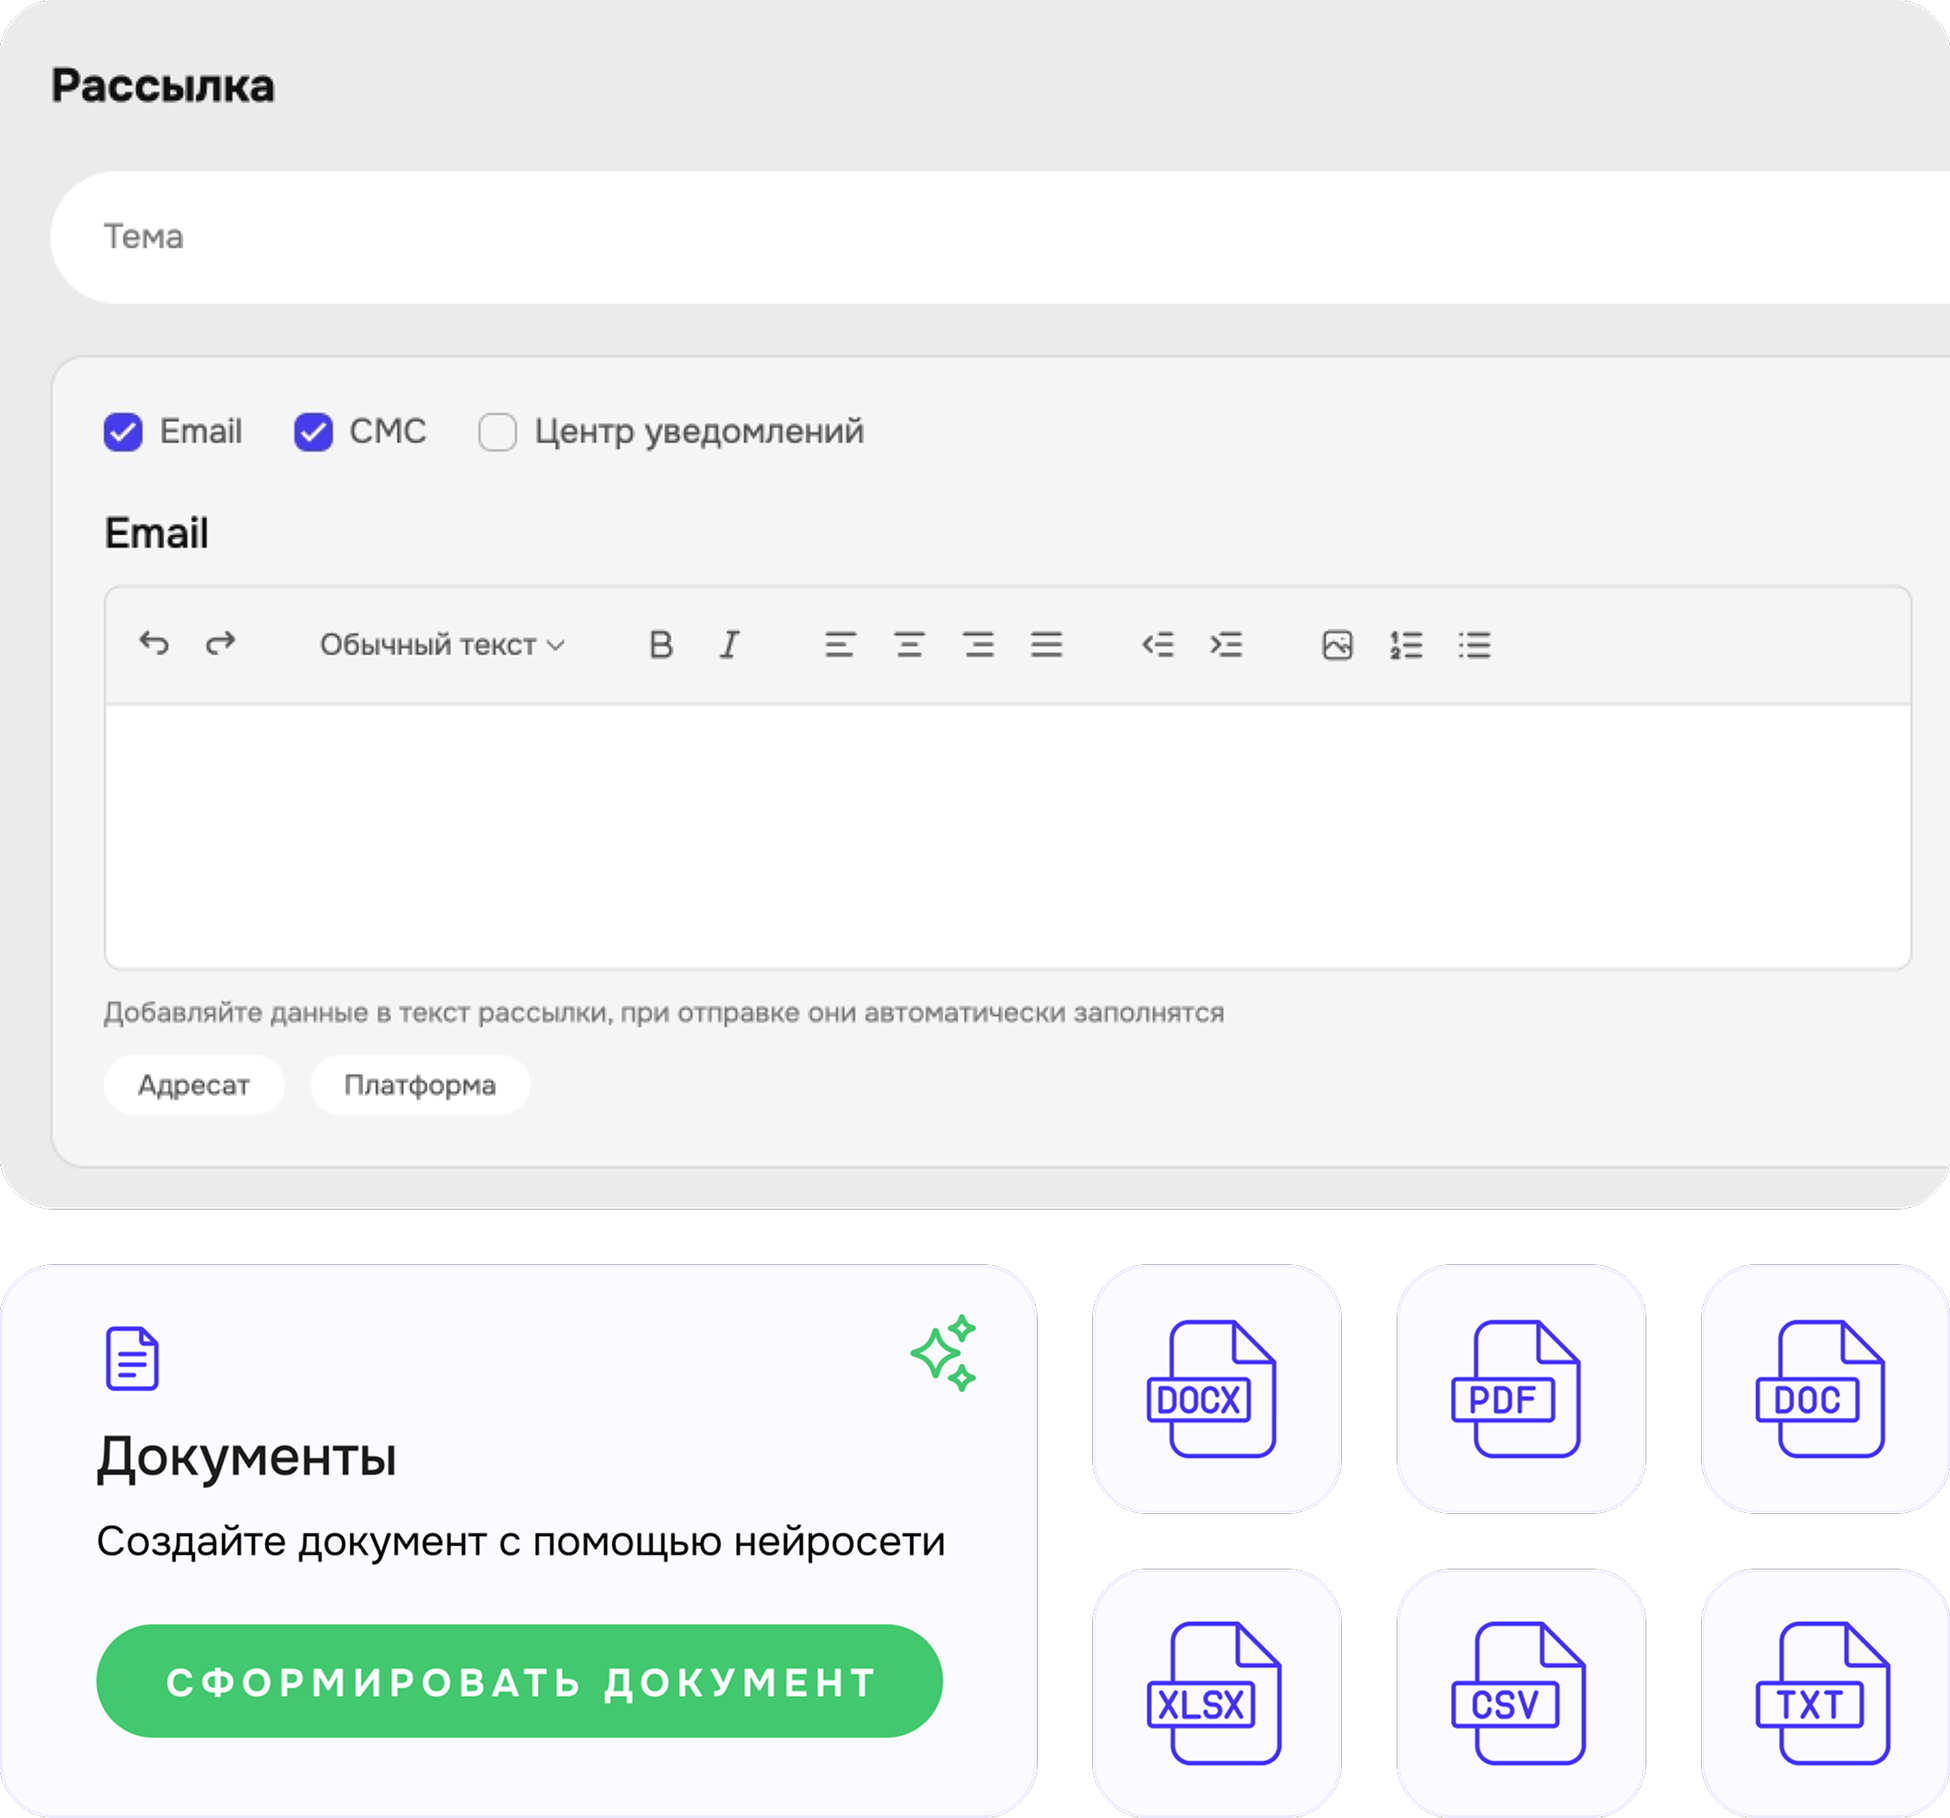Uncheck the СМС checkbox
Viewport: 1950px width, 1818px height.
[313, 432]
